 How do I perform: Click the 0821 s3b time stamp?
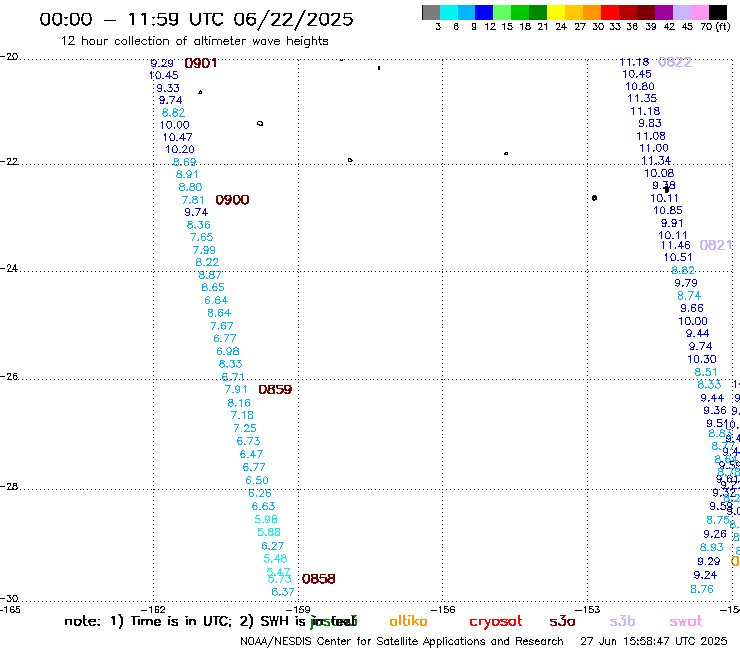point(716,245)
